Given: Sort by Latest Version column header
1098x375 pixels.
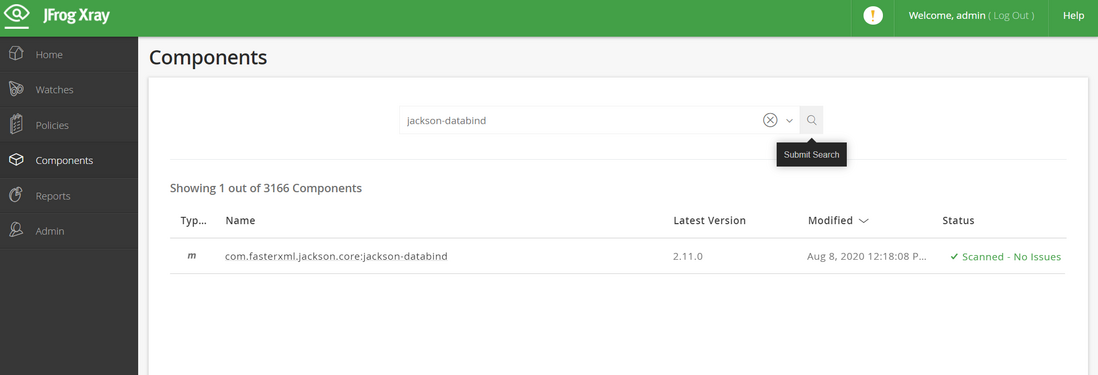Looking at the screenshot, I should (709, 220).
